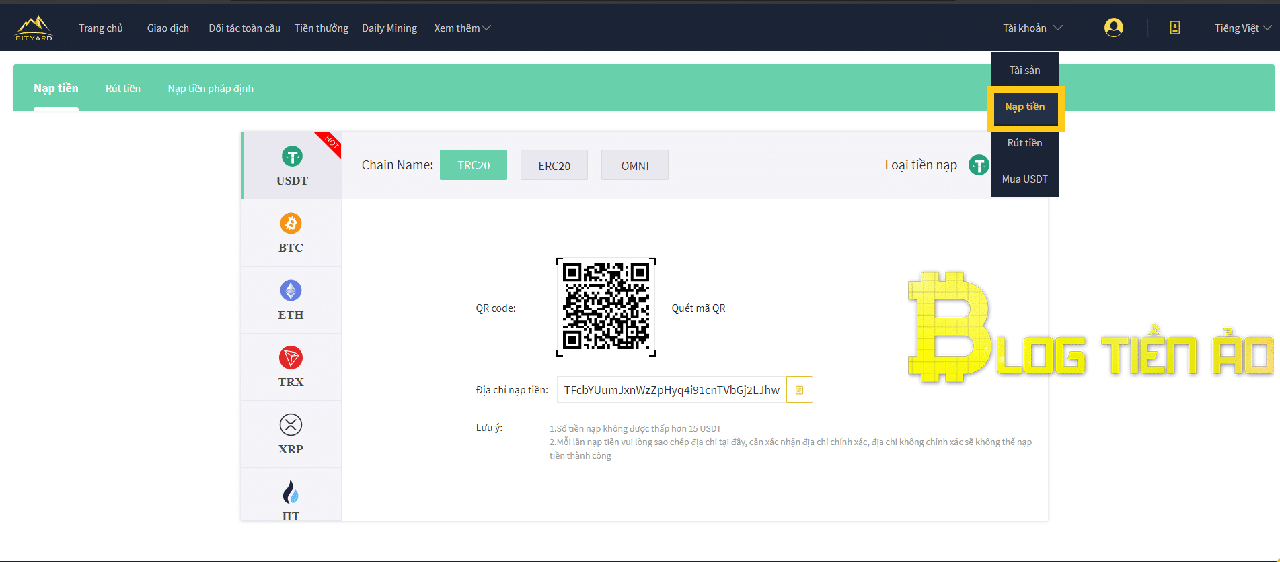Viewport: 1280px width, 562px height.
Task: Open the user profile avatar icon
Action: 1113,28
